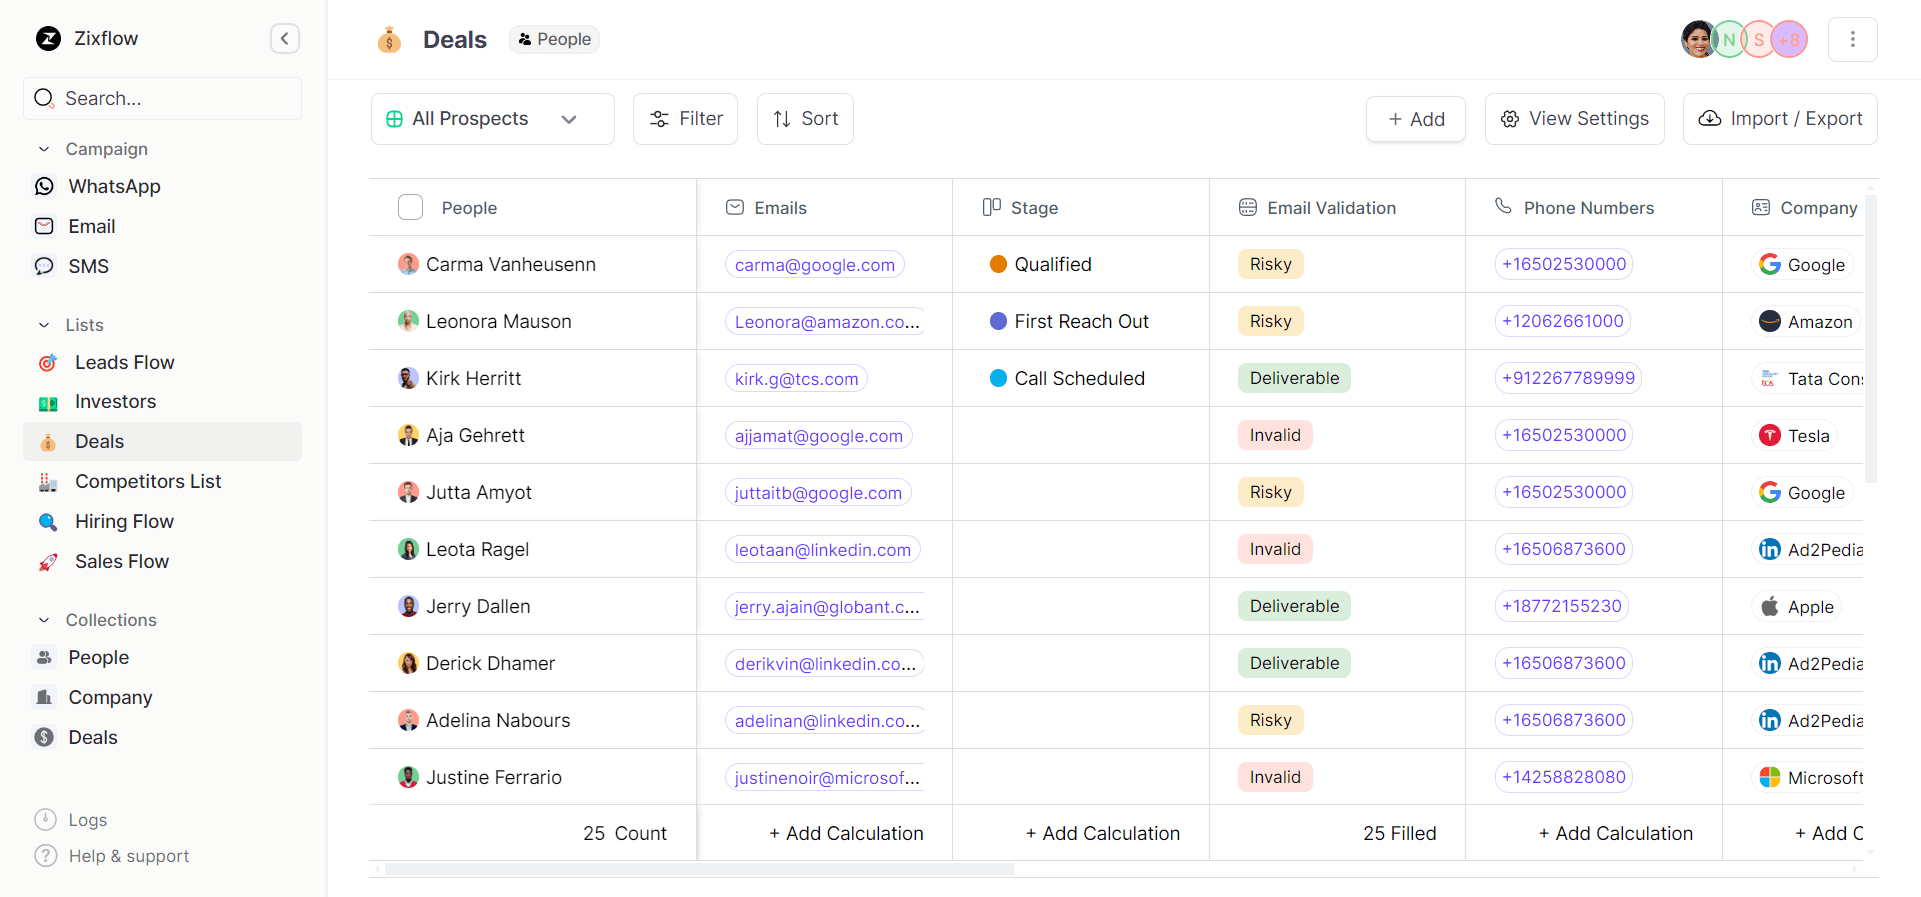Click the Tesla company logo chip
Viewport: 1921px width, 897px height.
click(x=1770, y=436)
